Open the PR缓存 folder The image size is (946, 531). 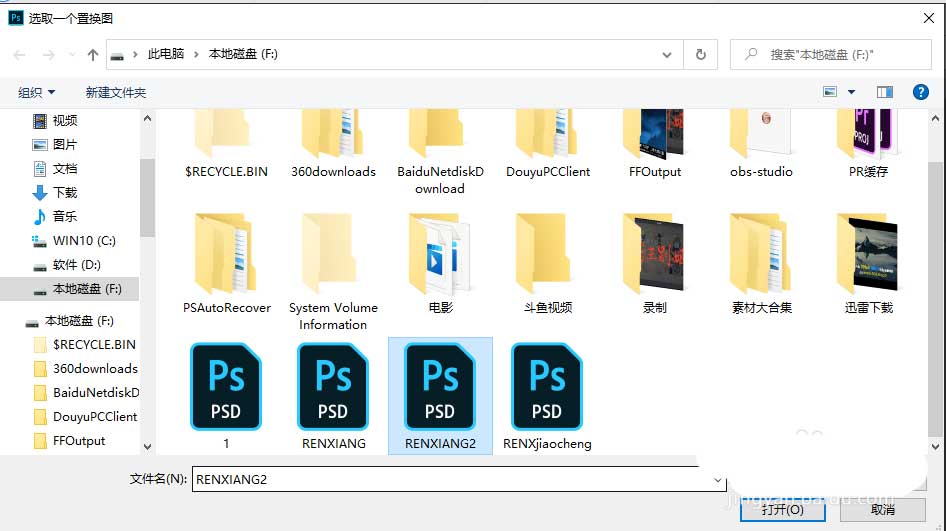868,145
